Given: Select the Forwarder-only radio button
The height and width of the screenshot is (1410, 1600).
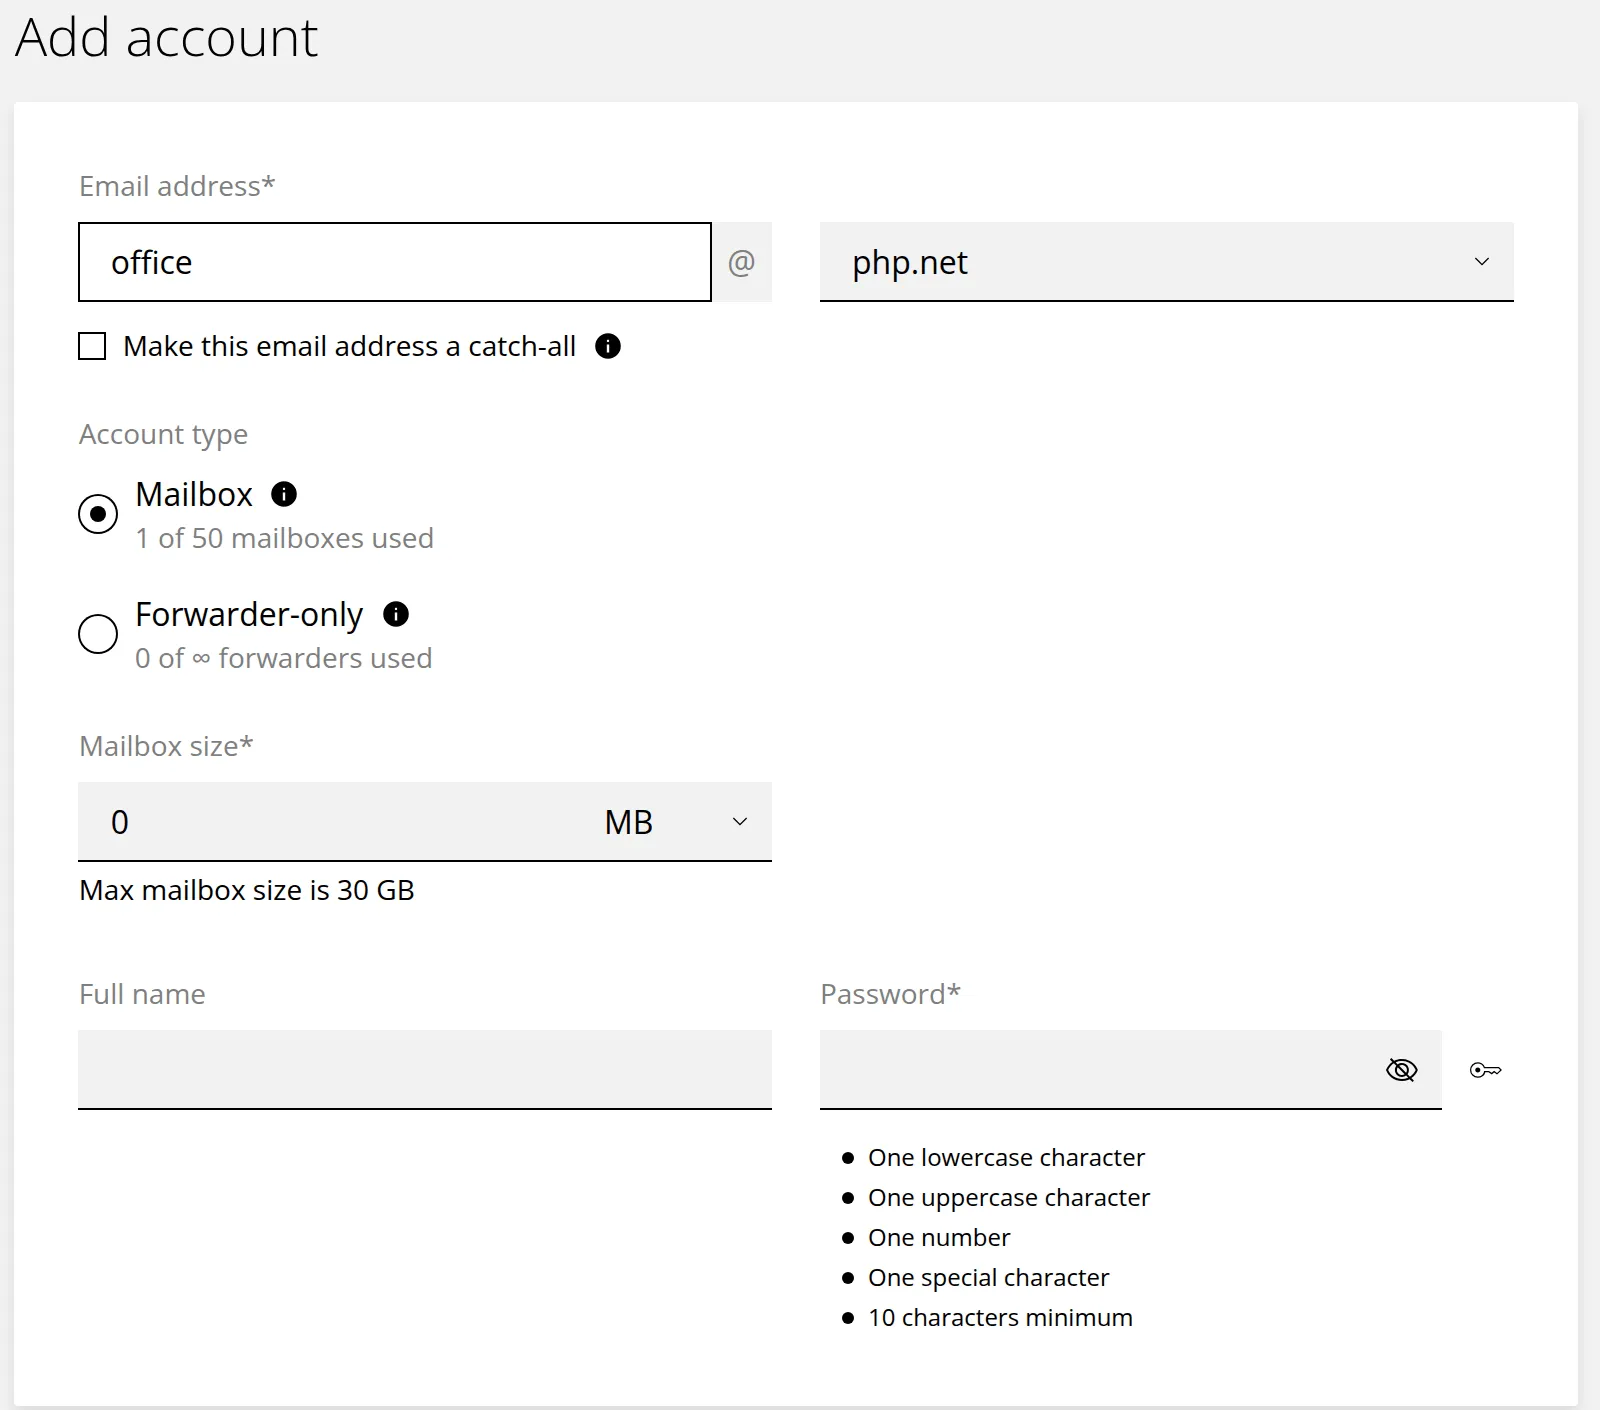Looking at the screenshot, I should 98,634.
